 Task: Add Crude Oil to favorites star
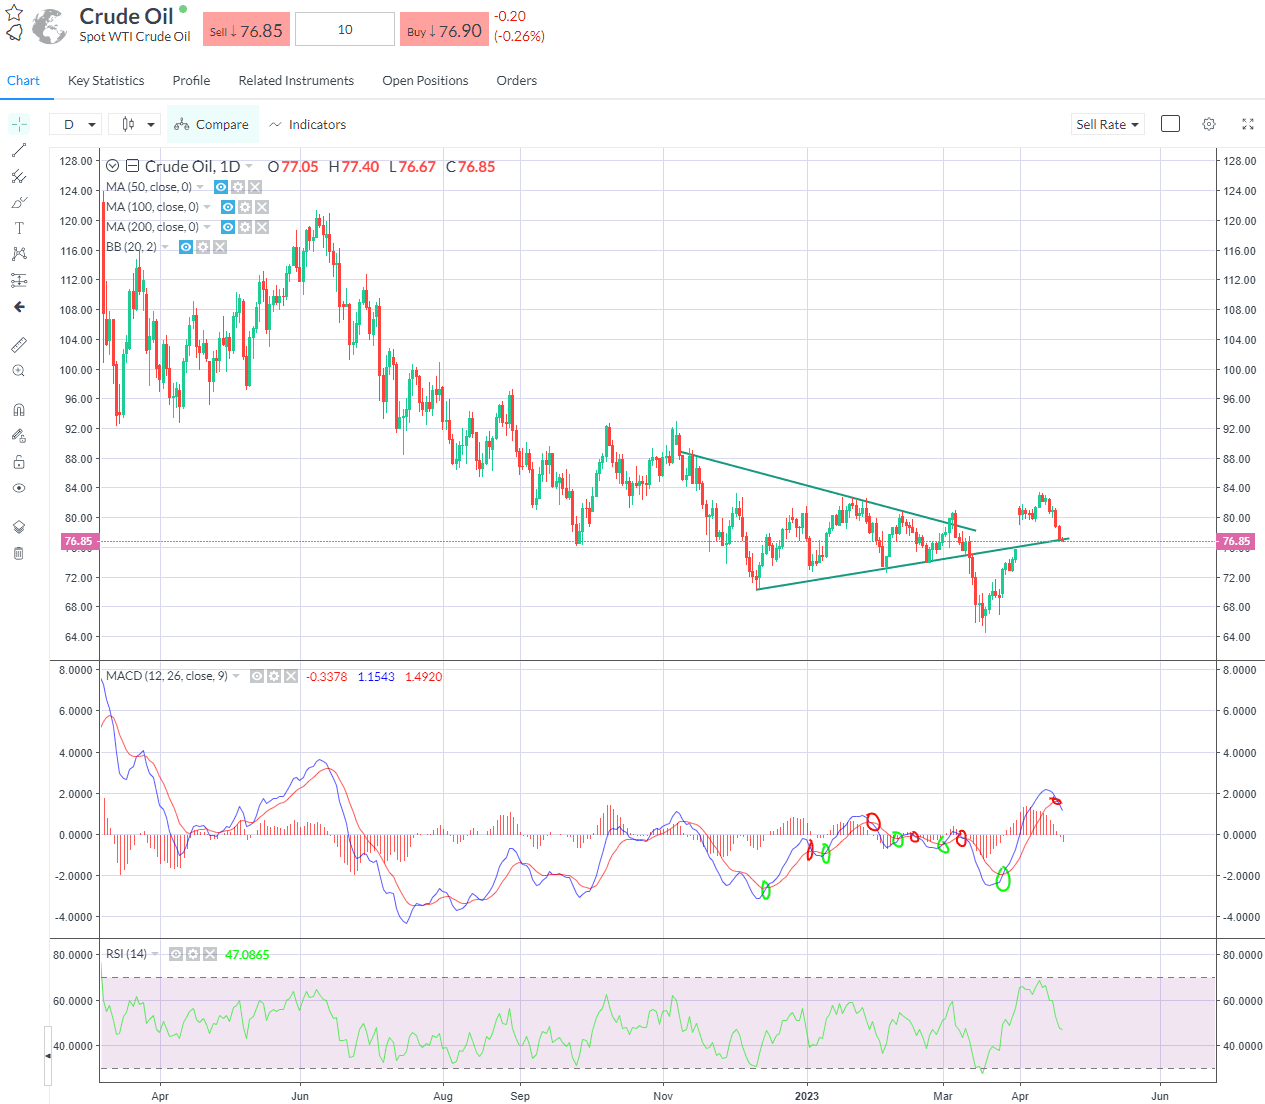click(x=14, y=12)
